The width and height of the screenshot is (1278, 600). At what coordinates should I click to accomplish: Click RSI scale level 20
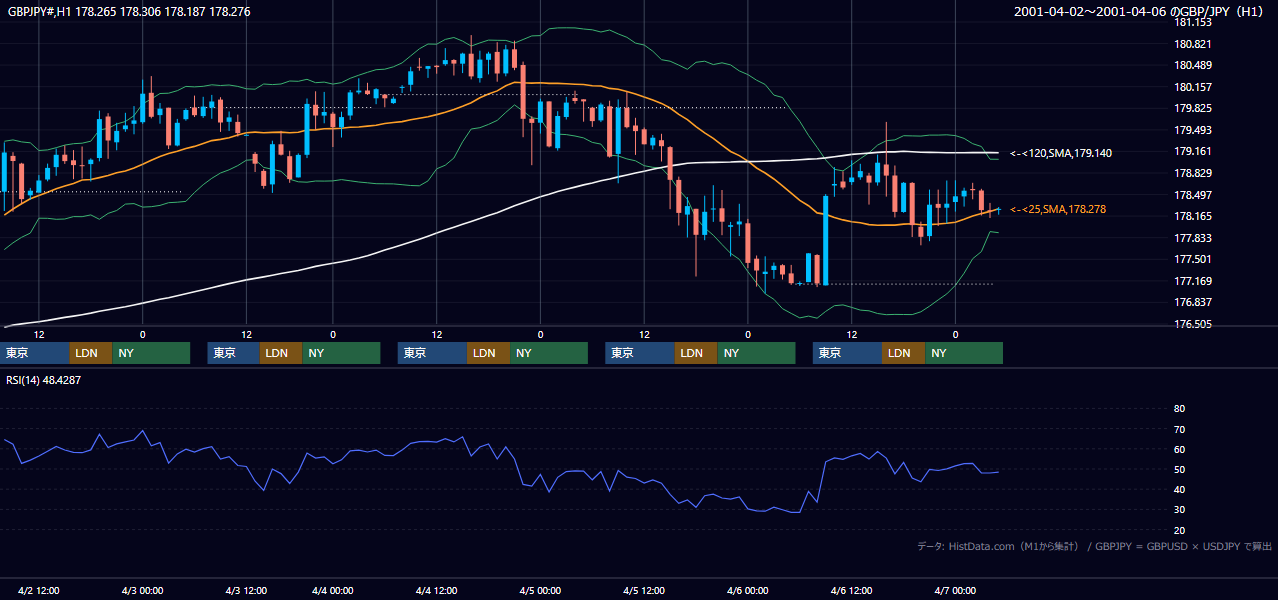click(1179, 530)
